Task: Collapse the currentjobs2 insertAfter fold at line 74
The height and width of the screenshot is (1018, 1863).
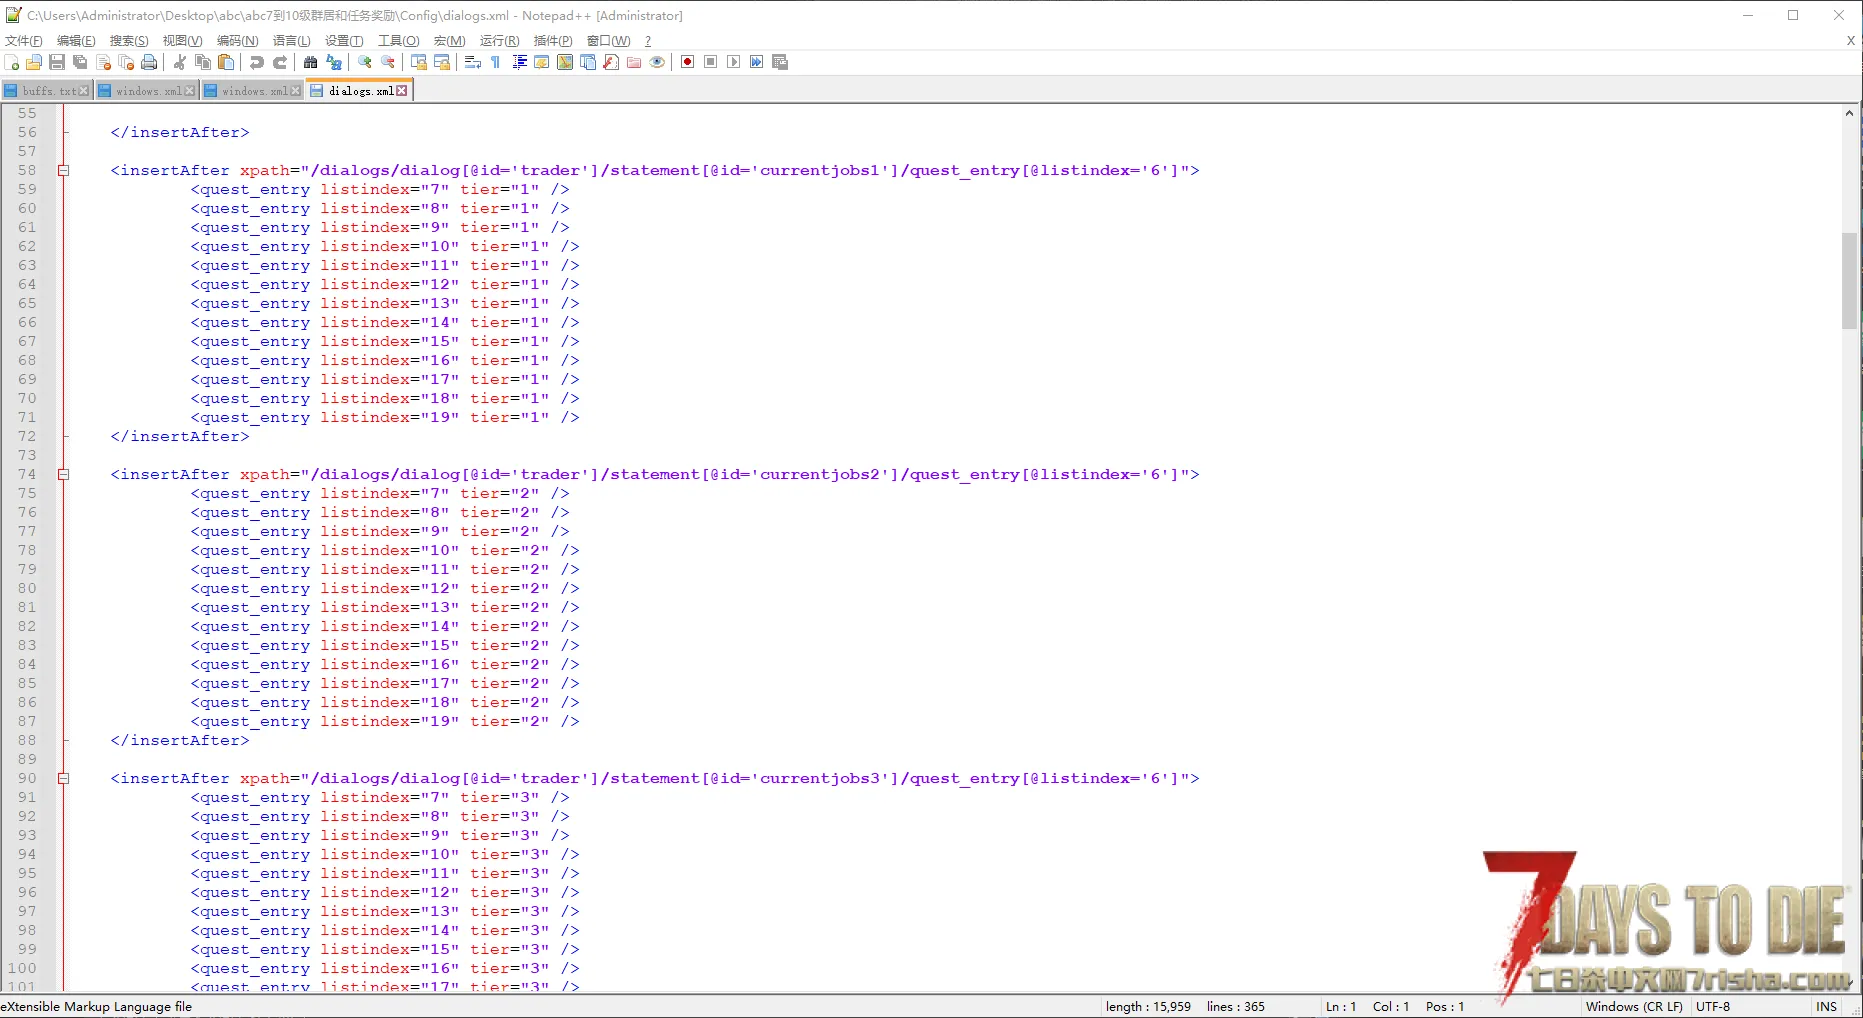Action: pyautogui.click(x=63, y=475)
